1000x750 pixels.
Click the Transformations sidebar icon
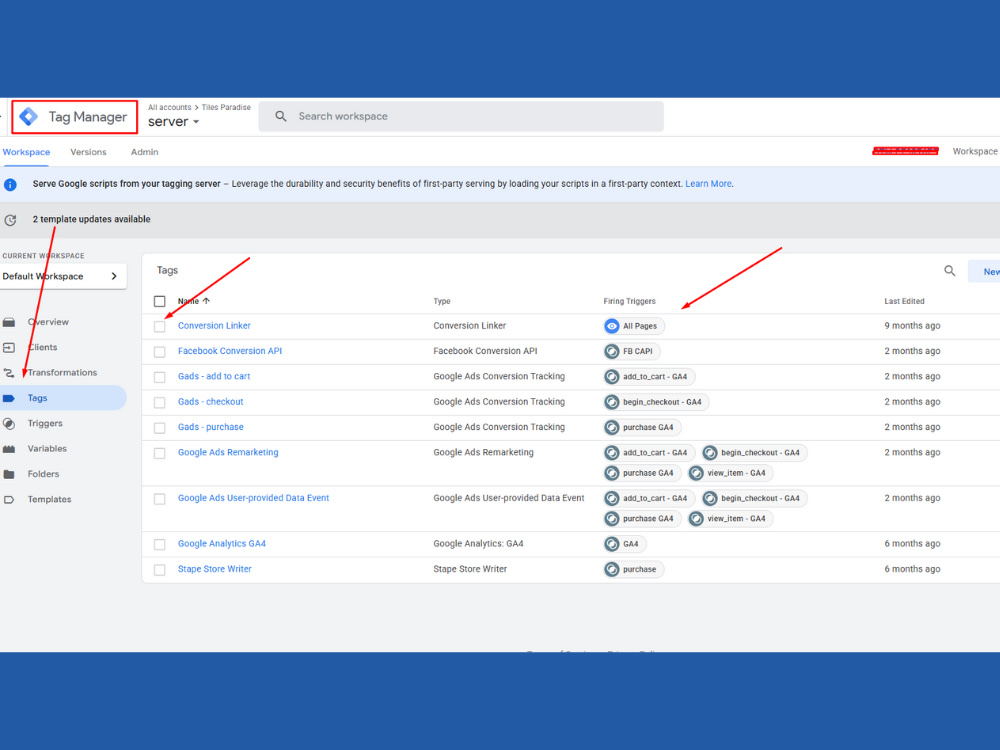pyautogui.click(x=9, y=373)
